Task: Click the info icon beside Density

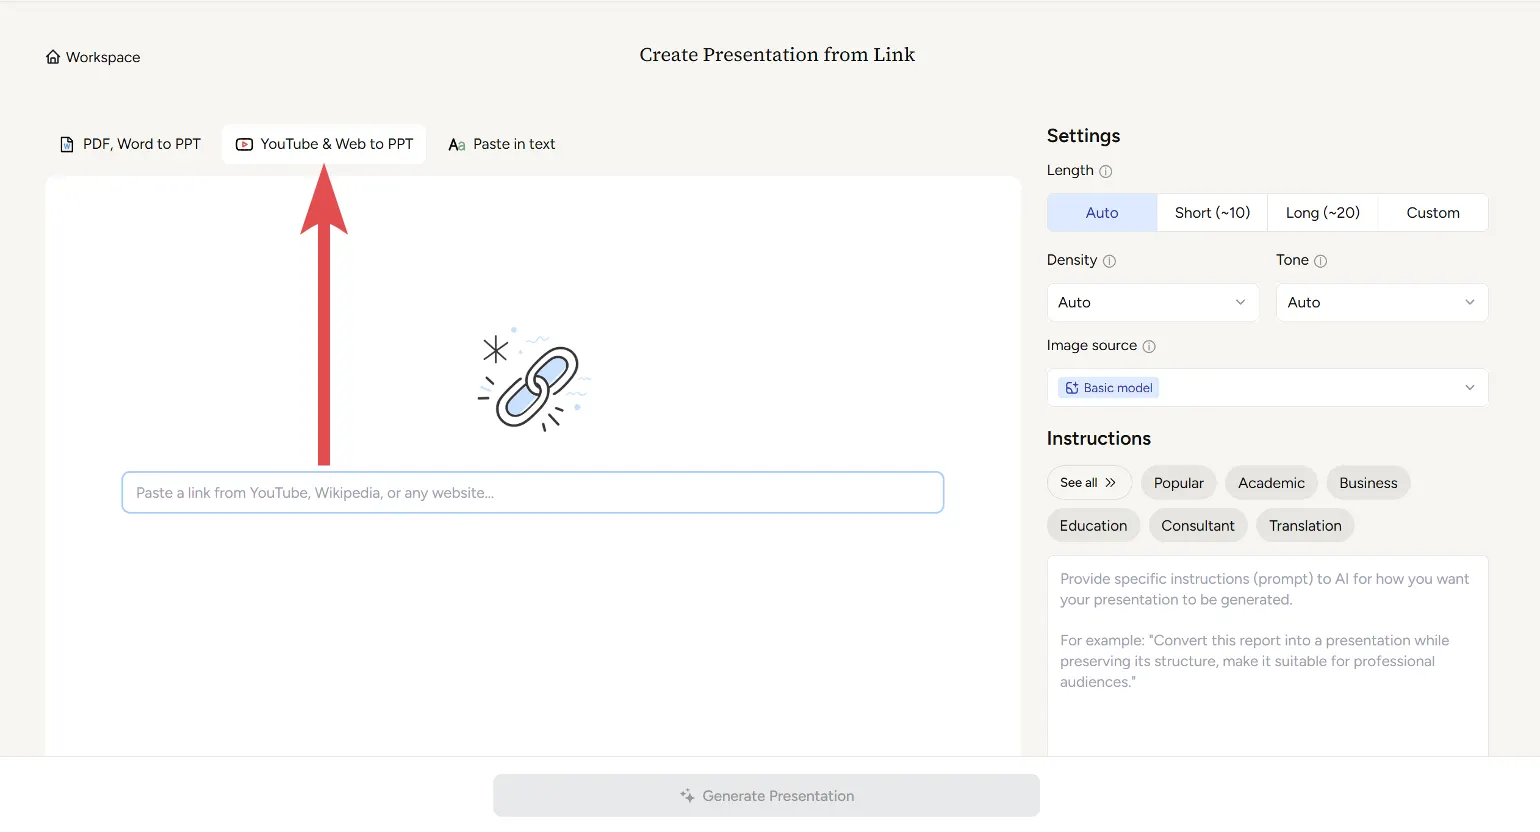Action: coord(1109,261)
